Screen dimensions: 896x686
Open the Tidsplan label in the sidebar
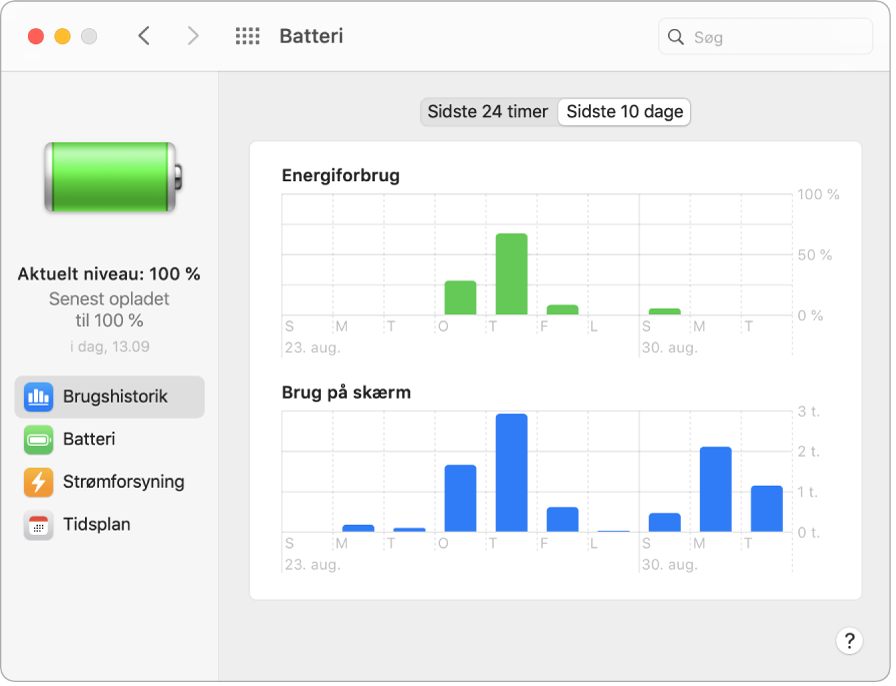96,525
